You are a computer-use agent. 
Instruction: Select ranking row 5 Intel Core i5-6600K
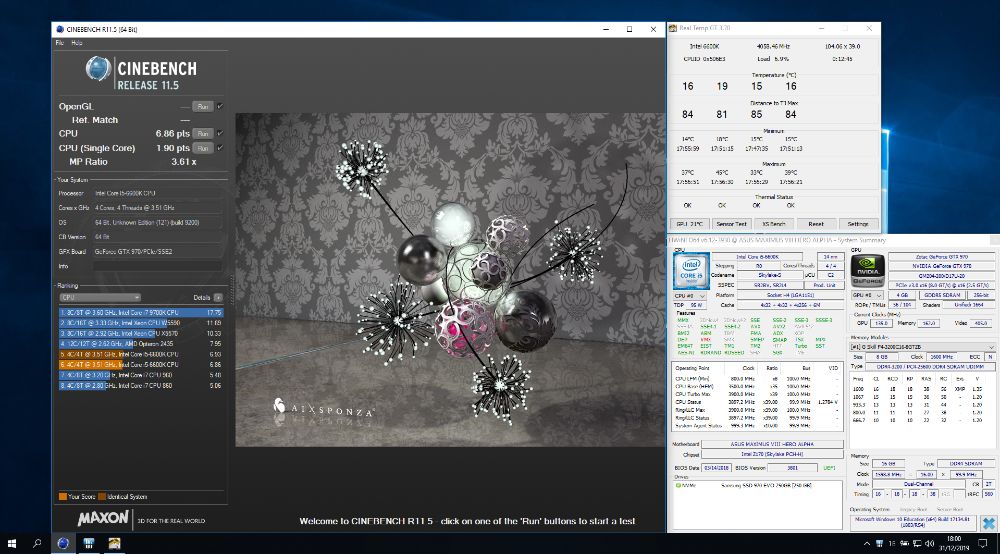[x=141, y=354]
